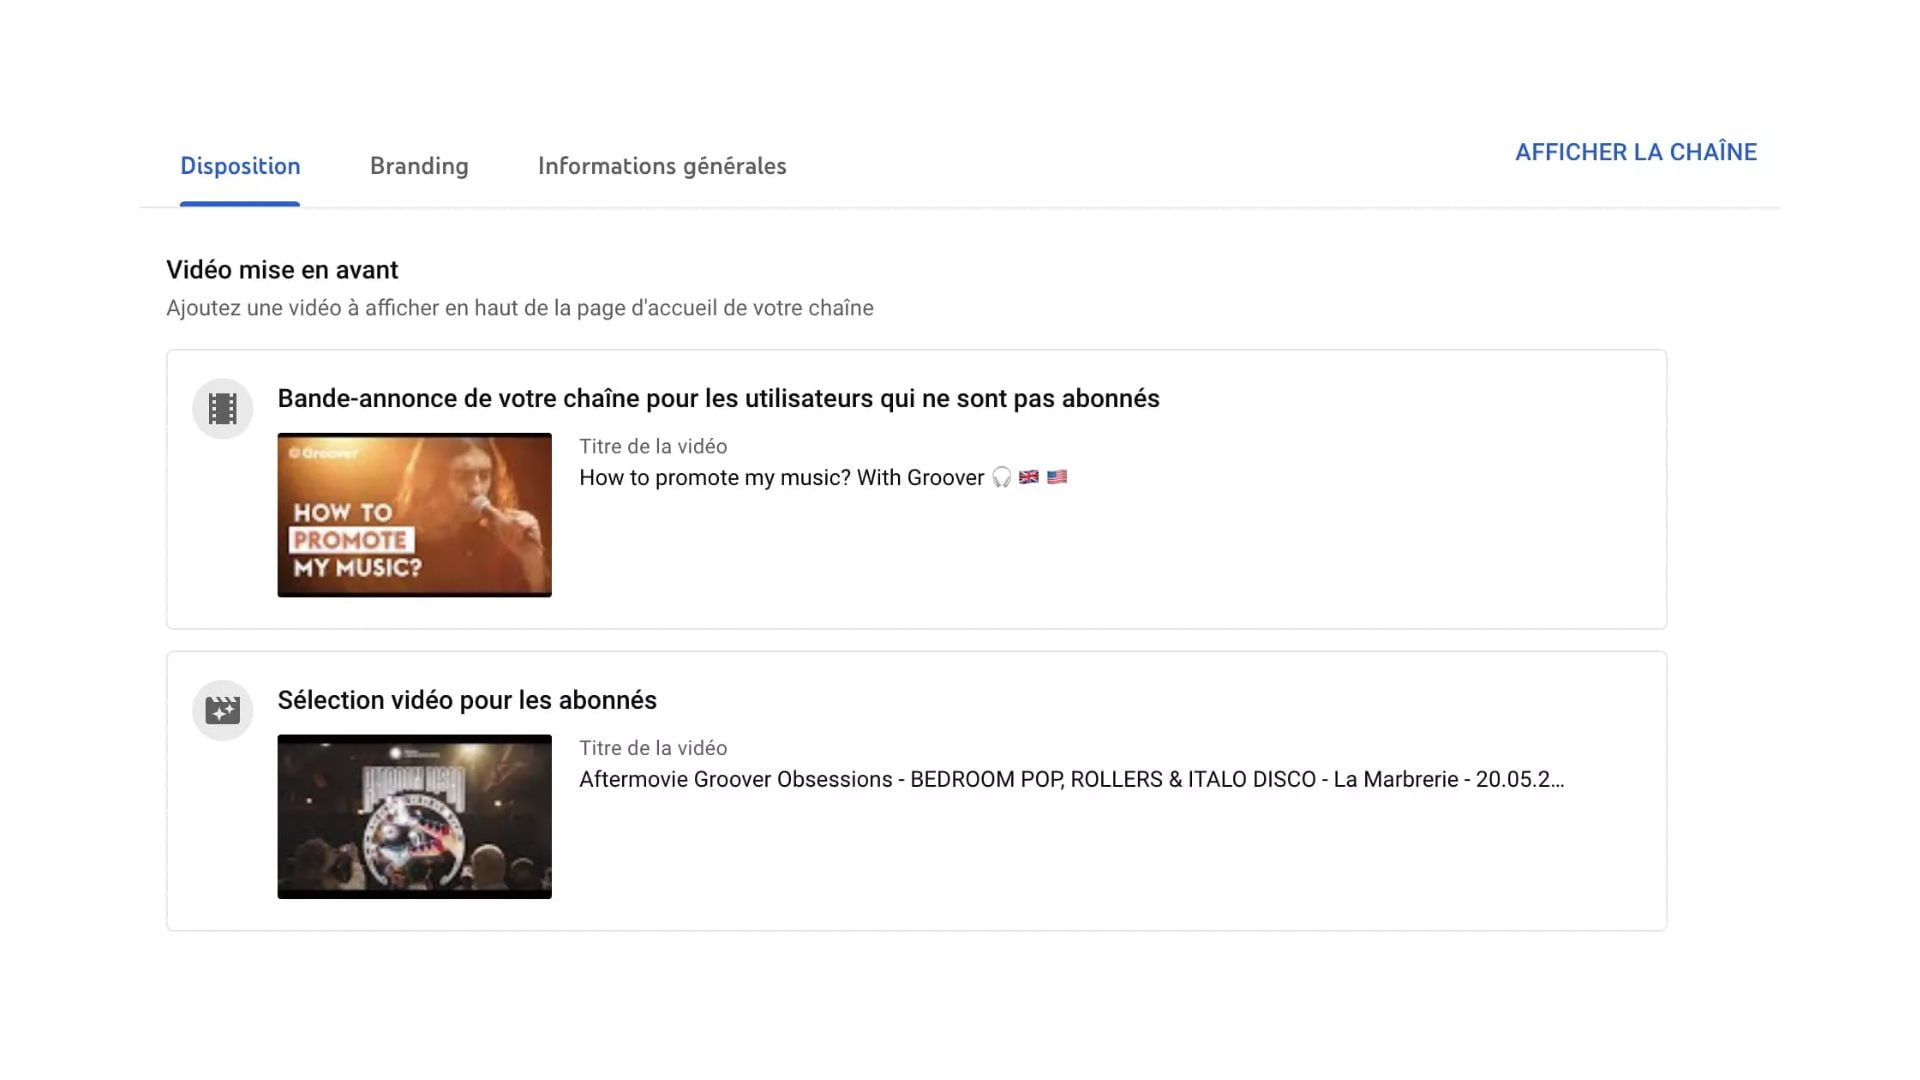Image resolution: width=1920 pixels, height=1080 pixels.
Task: Click the UK flag emoji in the title
Action: click(x=1029, y=478)
